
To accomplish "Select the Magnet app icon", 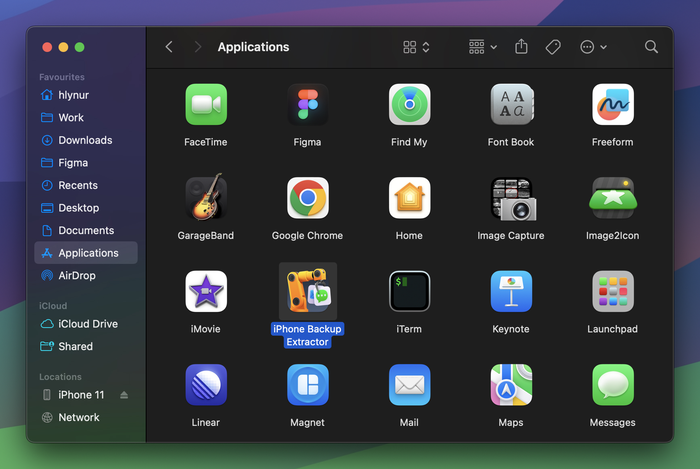I will (x=308, y=385).
